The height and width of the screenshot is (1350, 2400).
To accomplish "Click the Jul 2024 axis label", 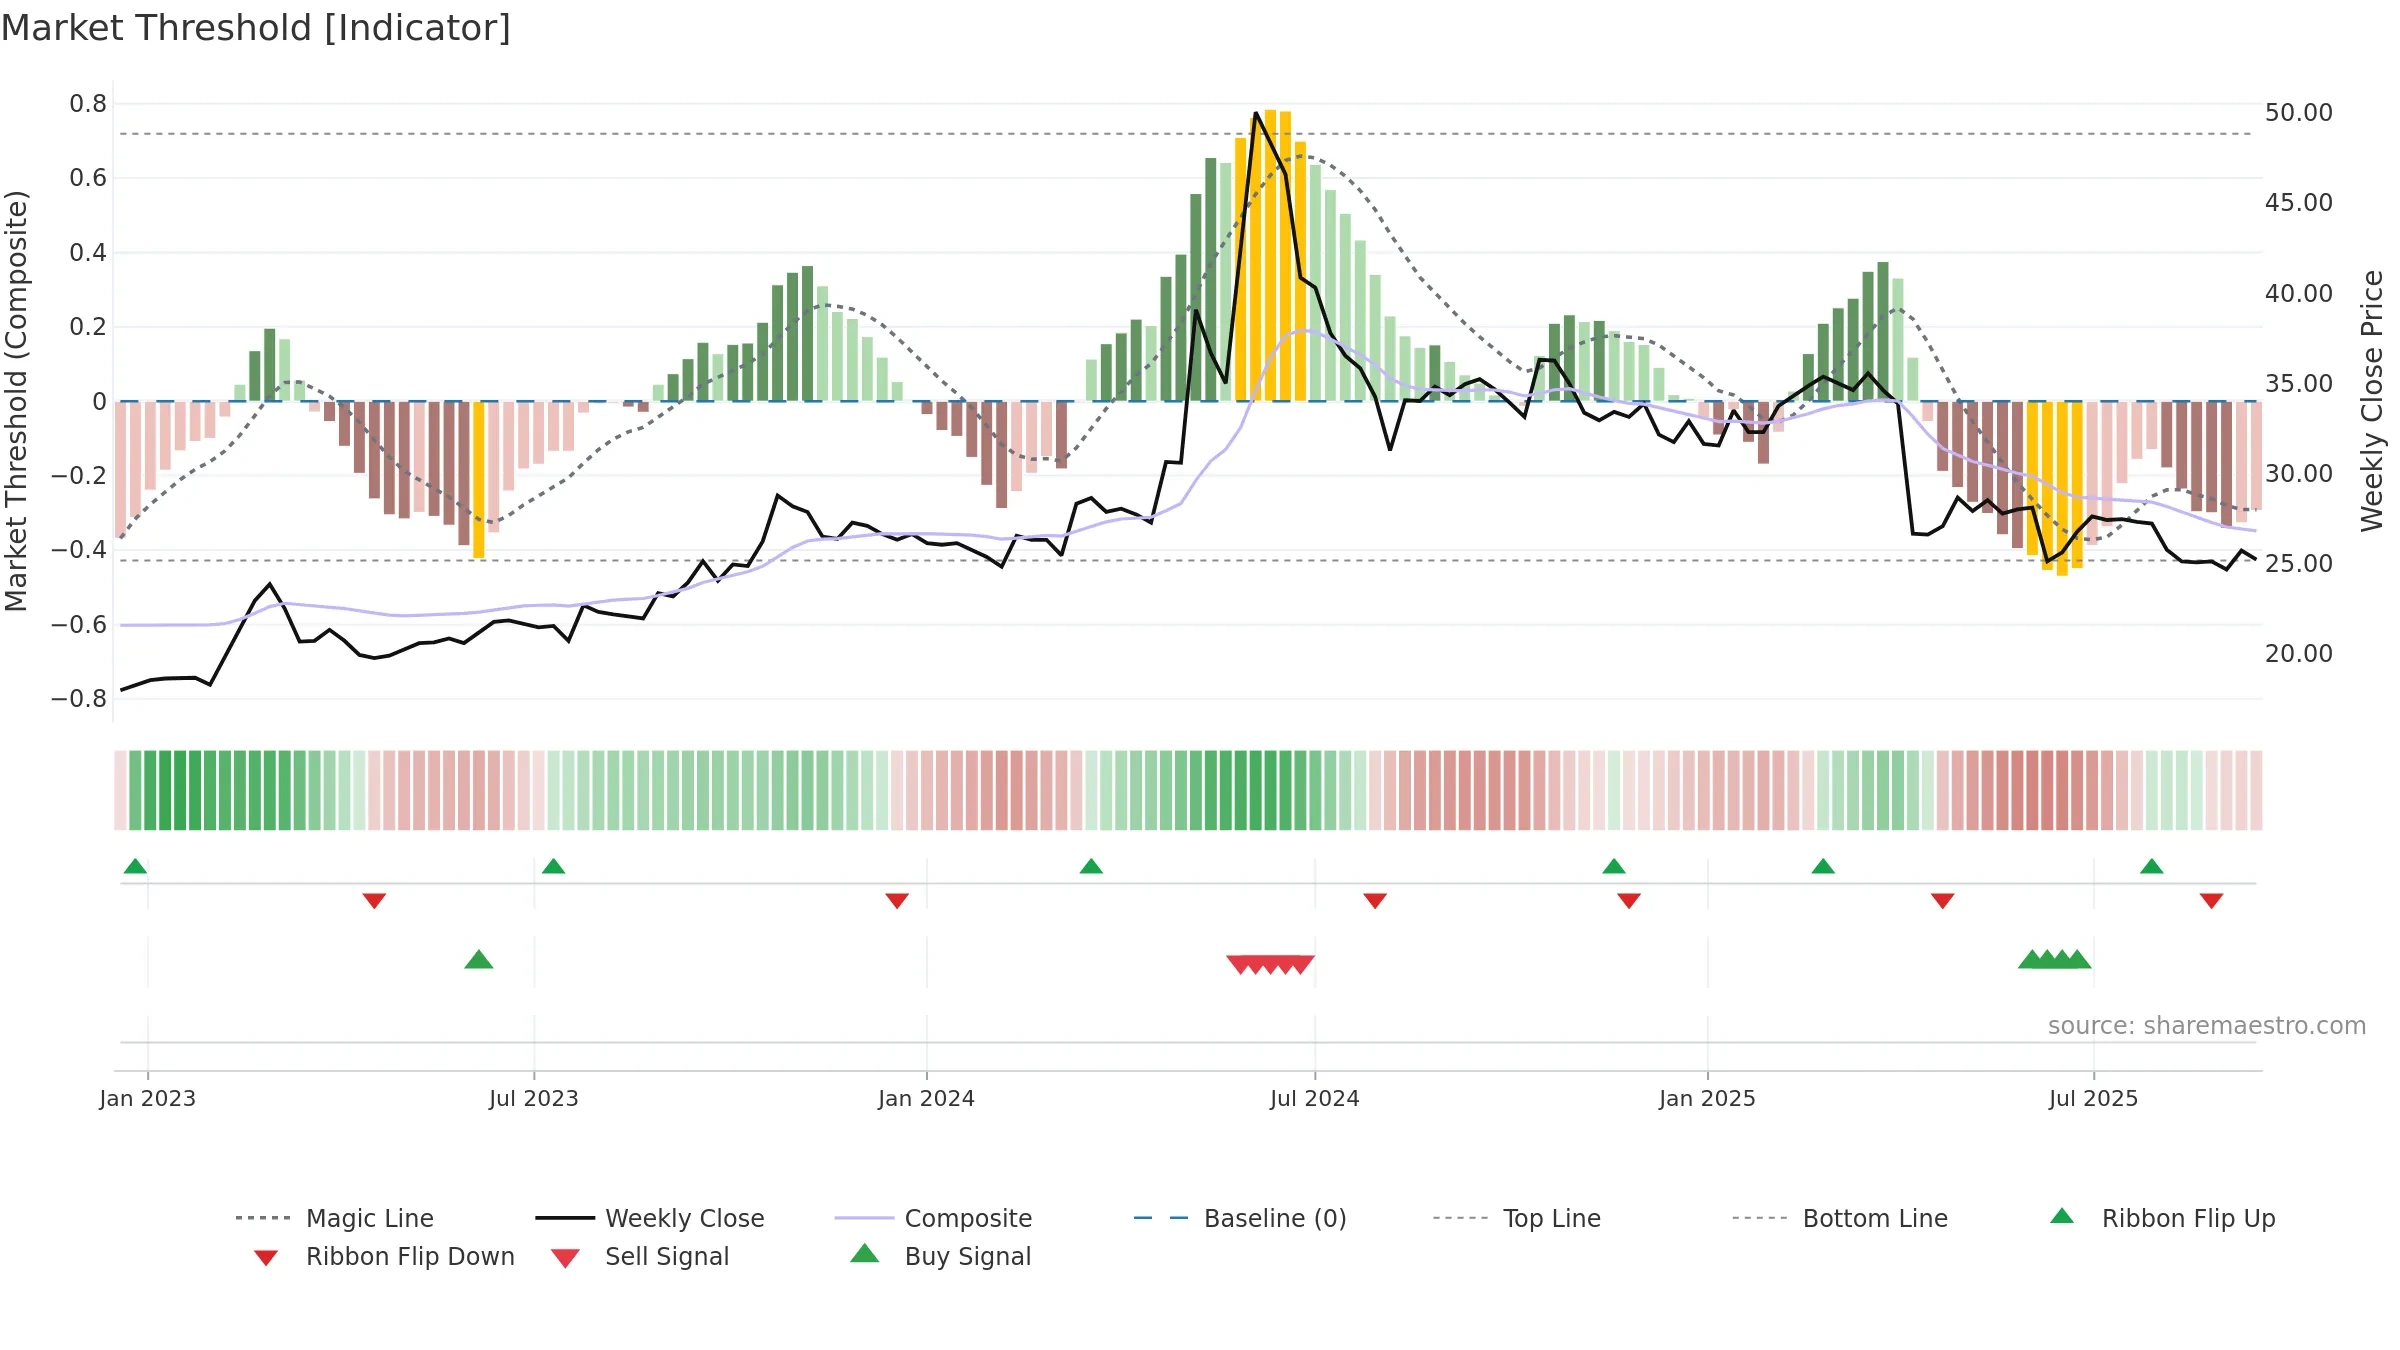I will click(1315, 1098).
